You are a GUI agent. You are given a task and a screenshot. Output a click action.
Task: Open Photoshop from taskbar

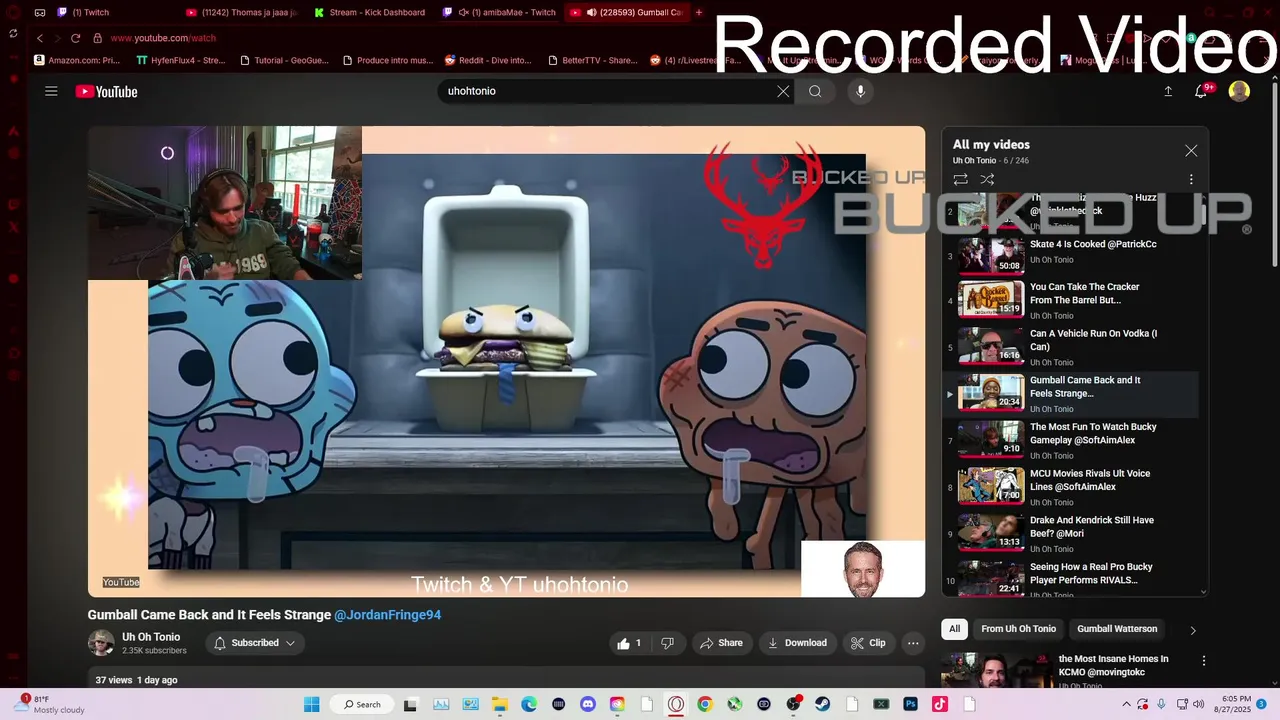911,704
